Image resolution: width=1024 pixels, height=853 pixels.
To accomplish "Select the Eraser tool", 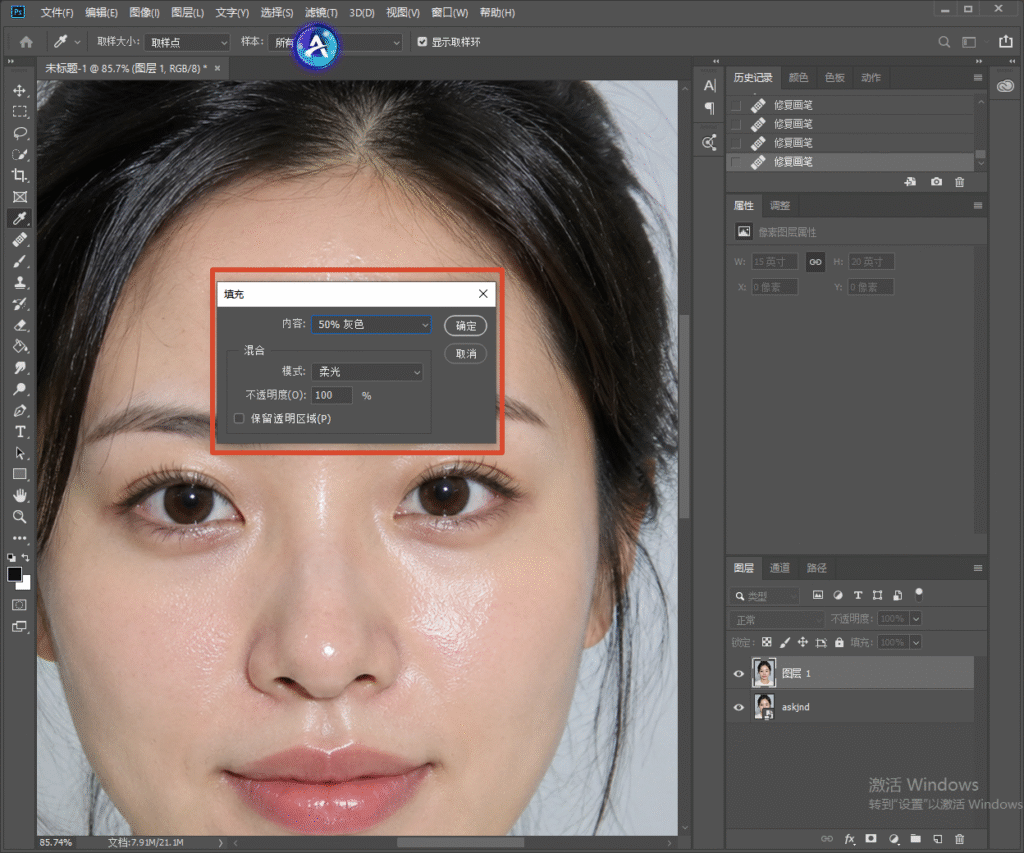I will (20, 325).
